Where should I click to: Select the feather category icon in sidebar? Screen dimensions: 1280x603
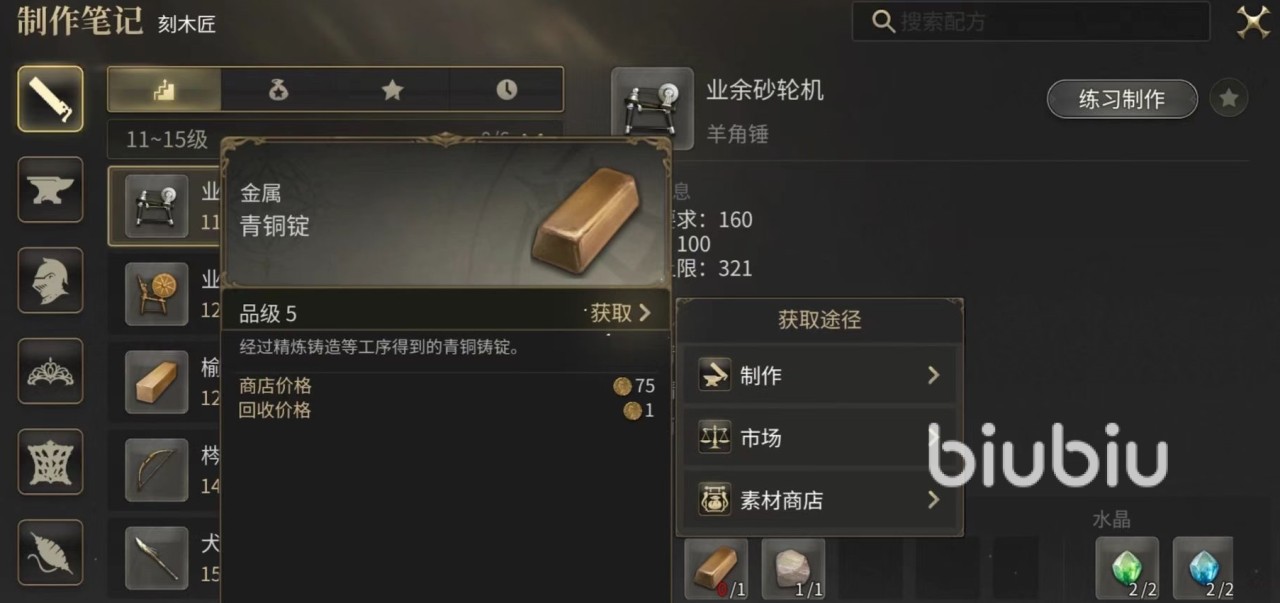(x=50, y=553)
